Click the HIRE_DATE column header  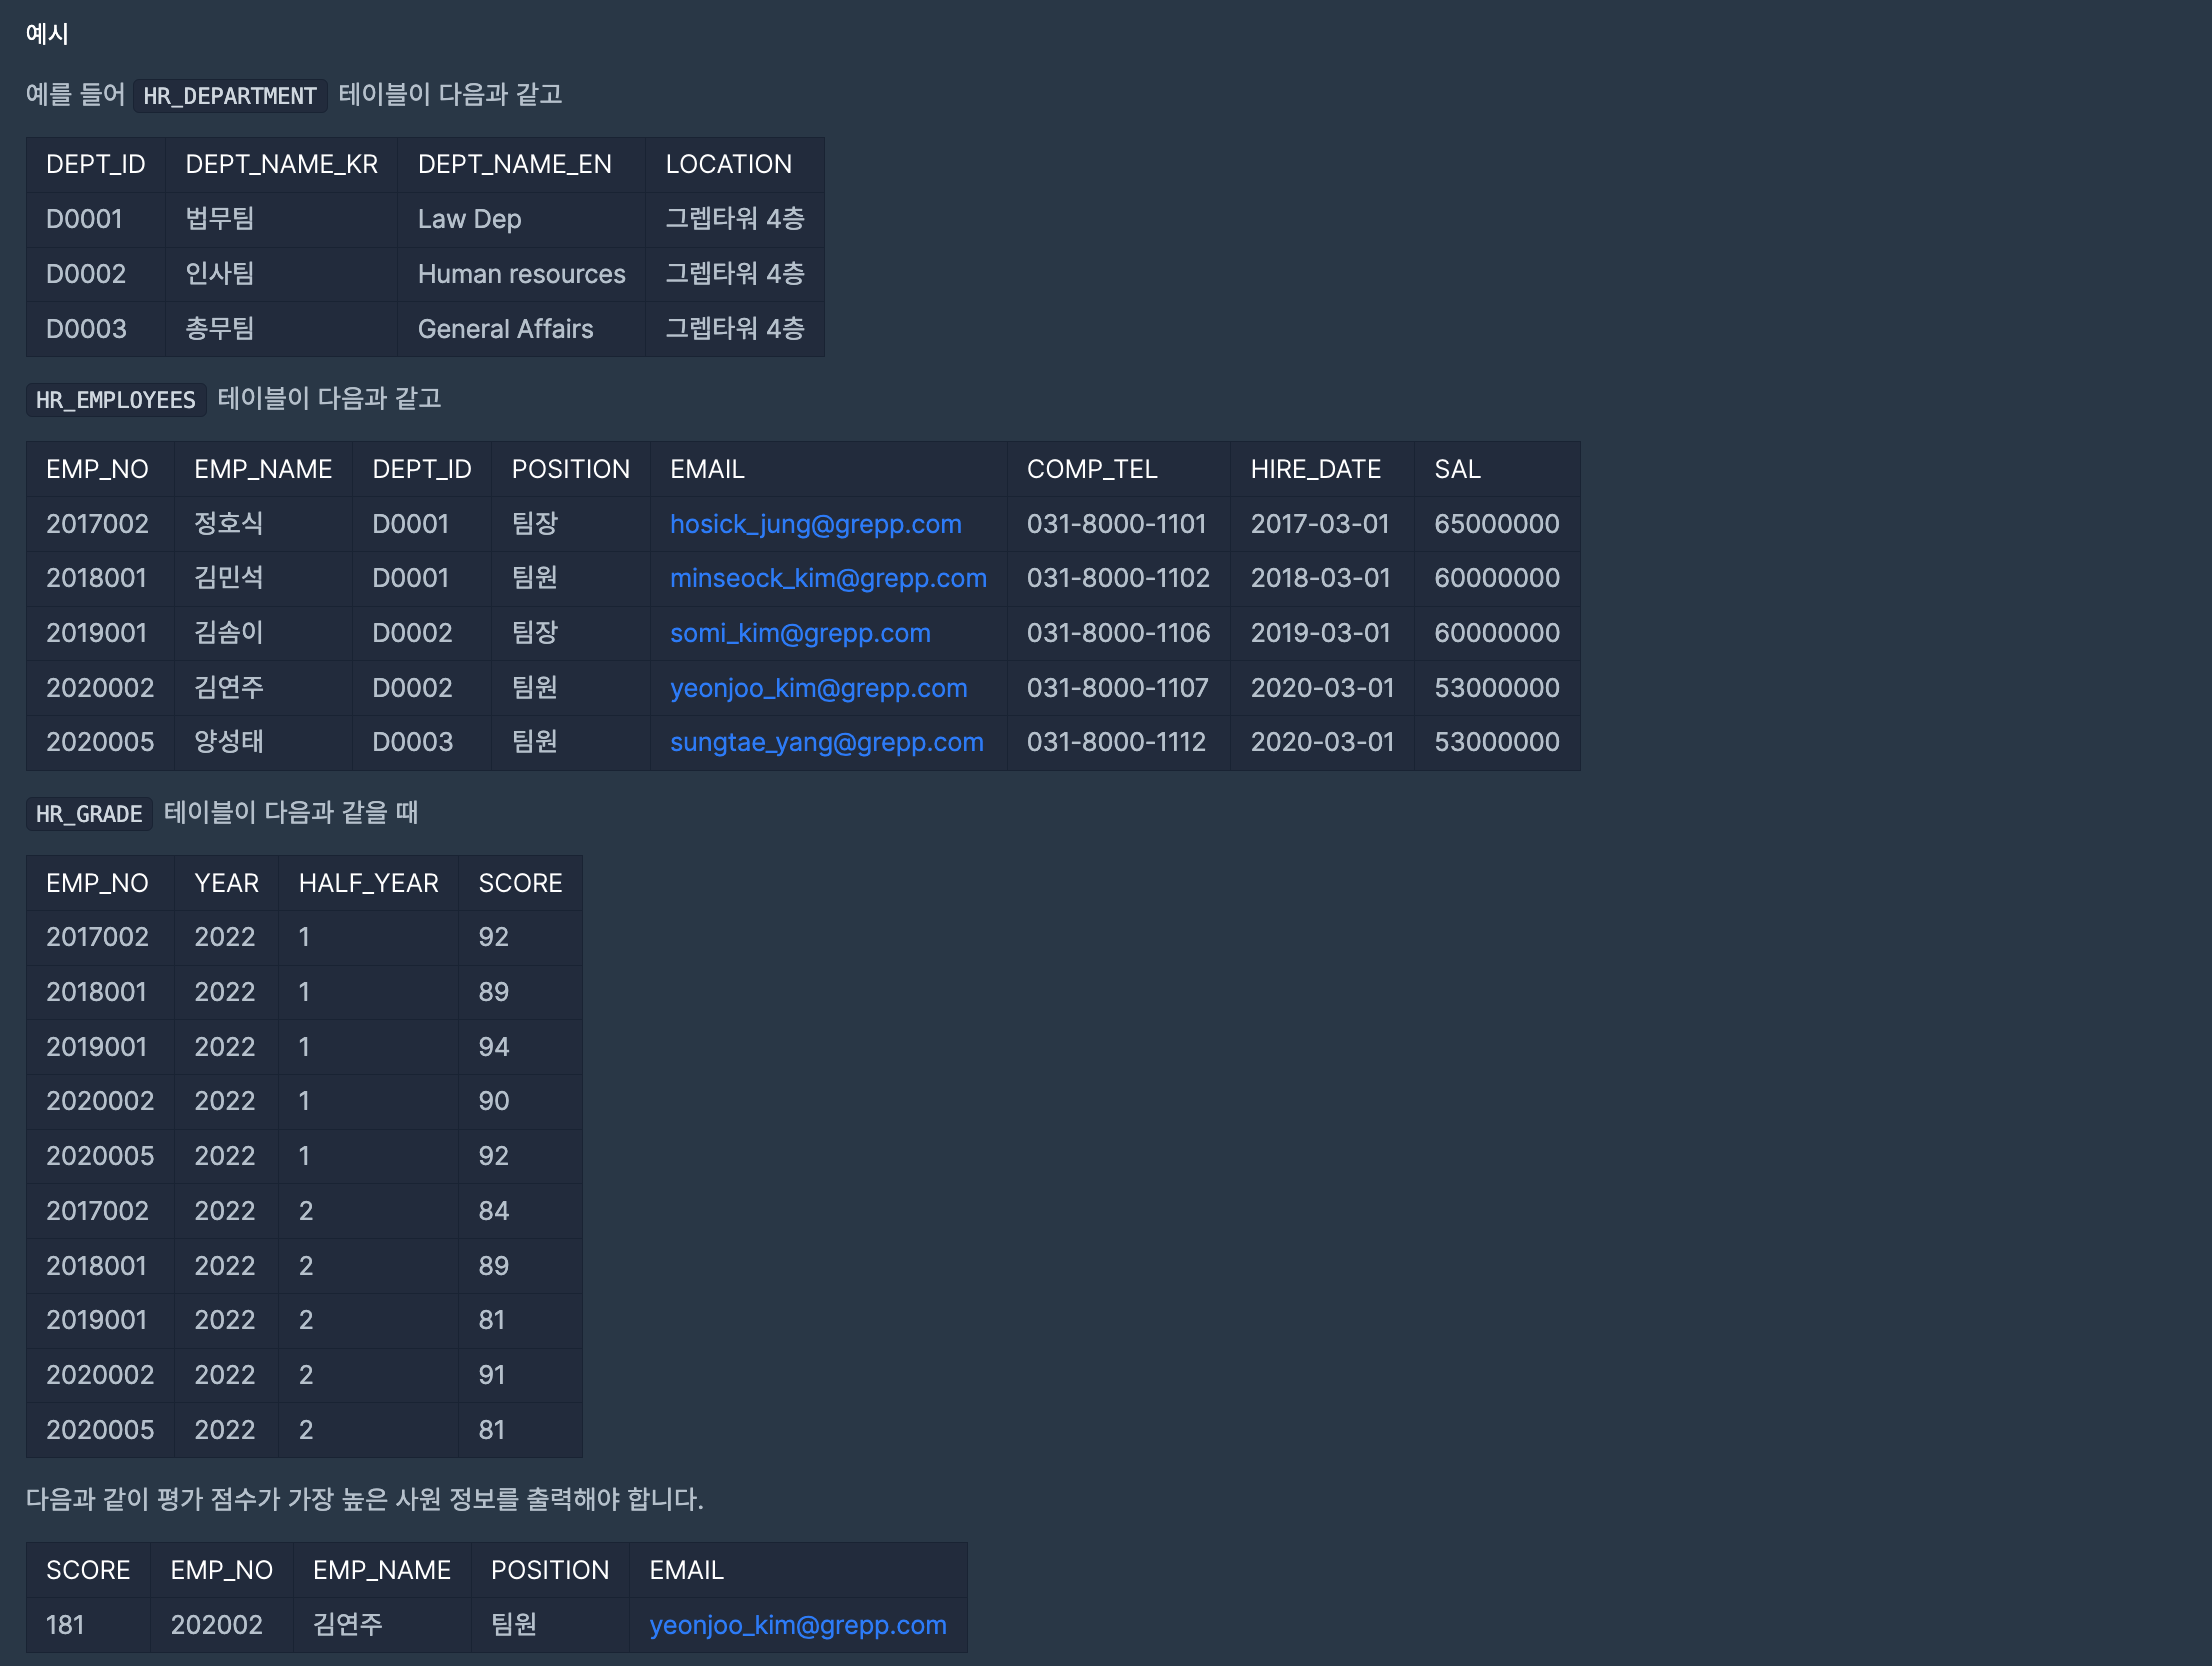click(x=1315, y=469)
